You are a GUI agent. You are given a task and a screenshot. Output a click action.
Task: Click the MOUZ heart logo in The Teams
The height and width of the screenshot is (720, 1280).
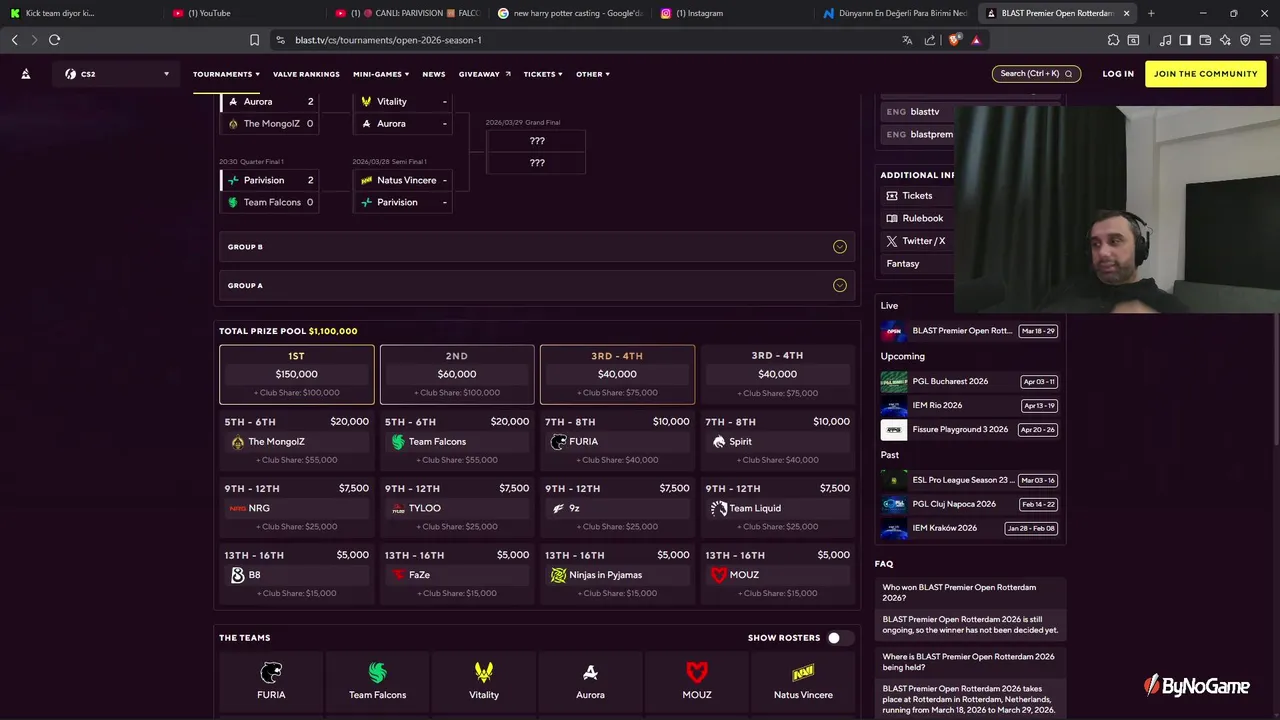coord(697,672)
